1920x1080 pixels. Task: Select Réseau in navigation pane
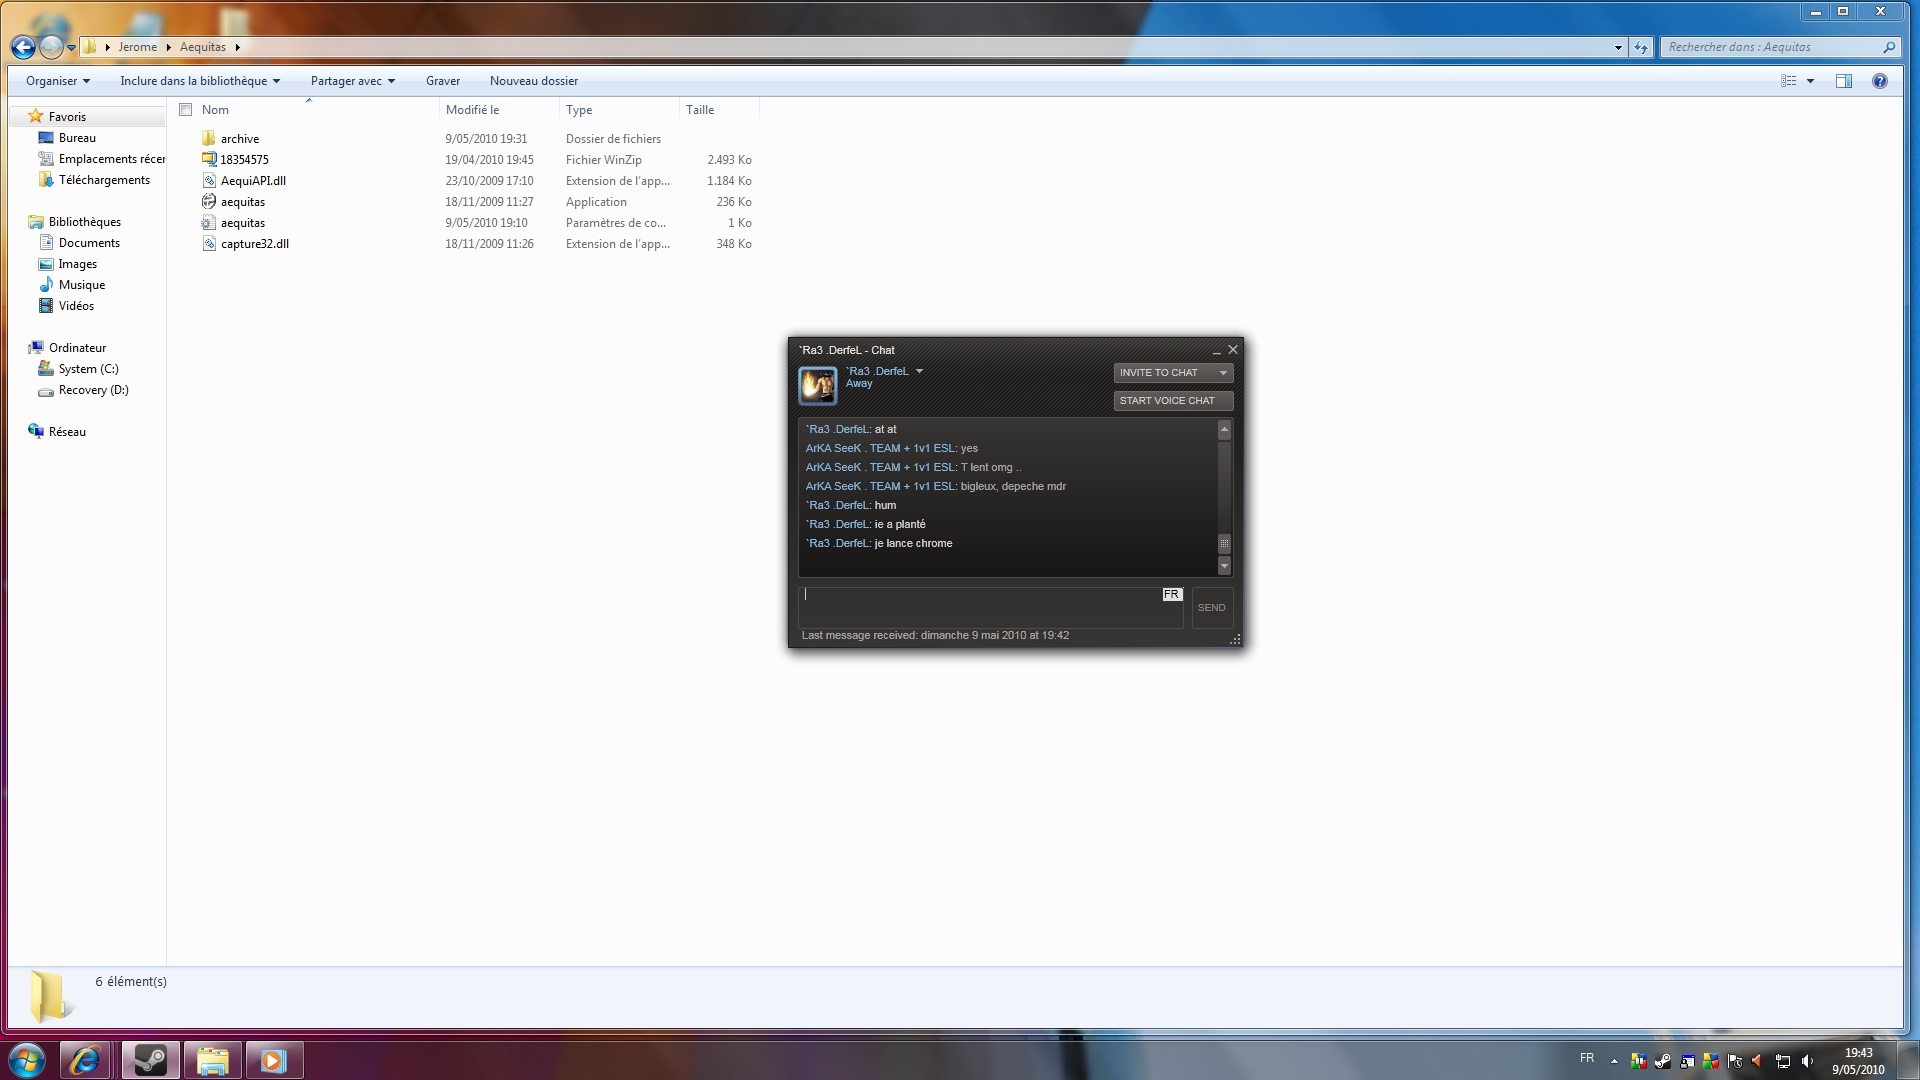67,432
